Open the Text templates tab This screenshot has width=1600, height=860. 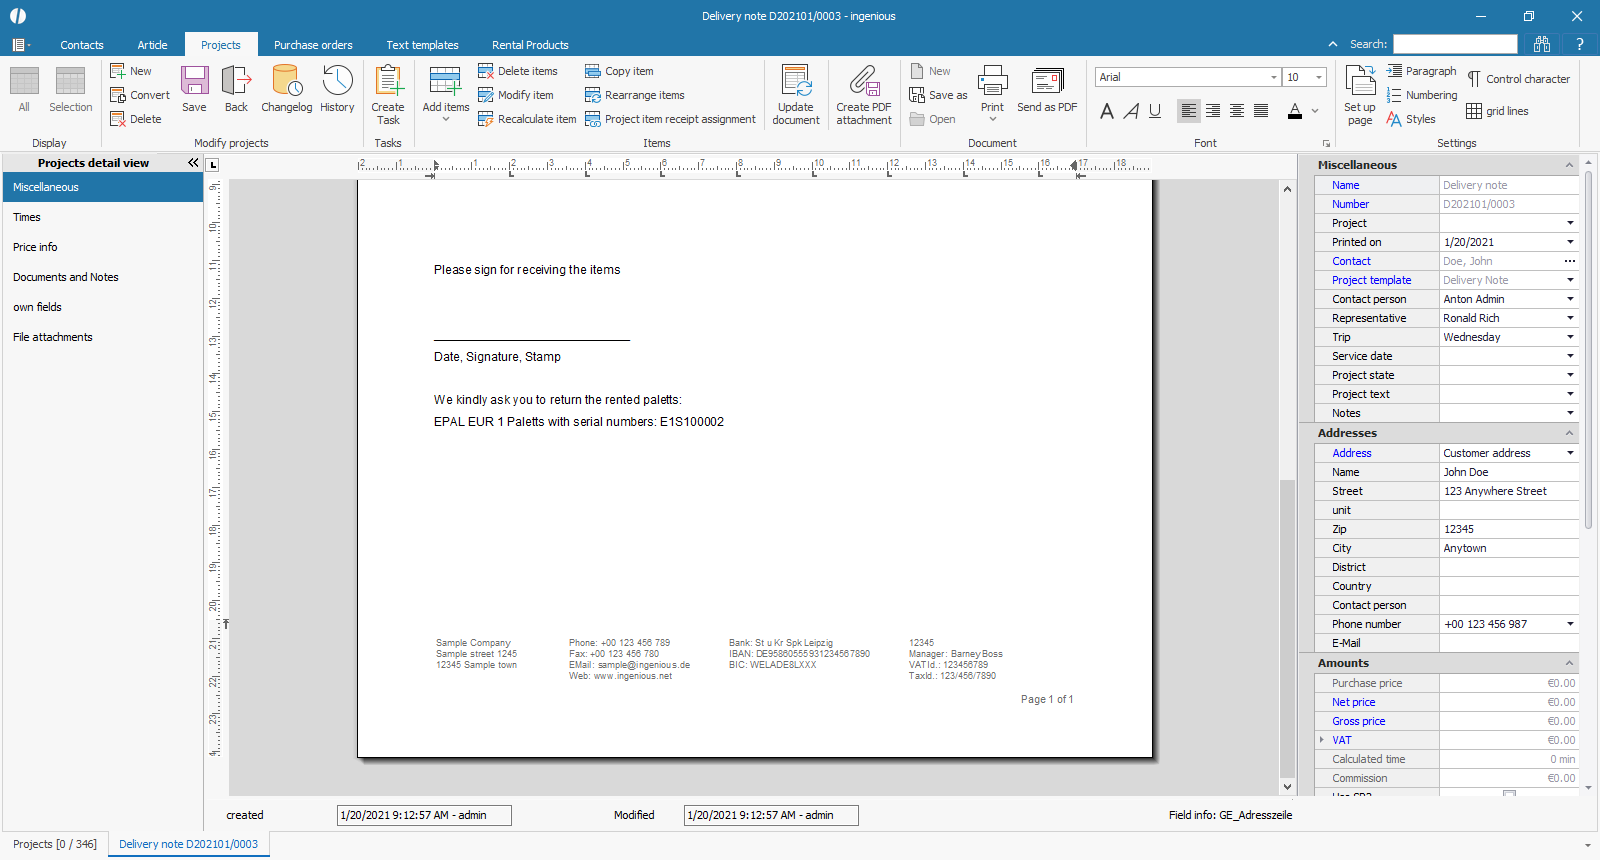pyautogui.click(x=422, y=45)
